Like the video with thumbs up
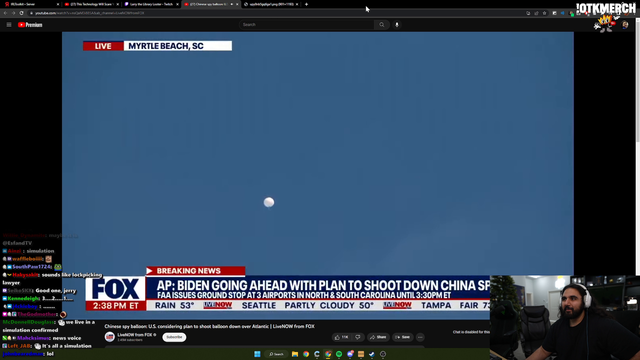 tap(341, 337)
